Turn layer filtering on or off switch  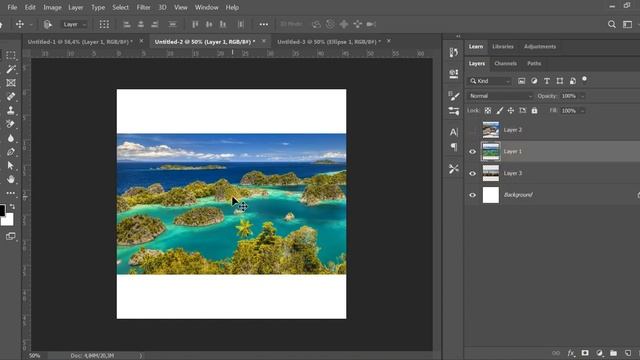point(584,79)
